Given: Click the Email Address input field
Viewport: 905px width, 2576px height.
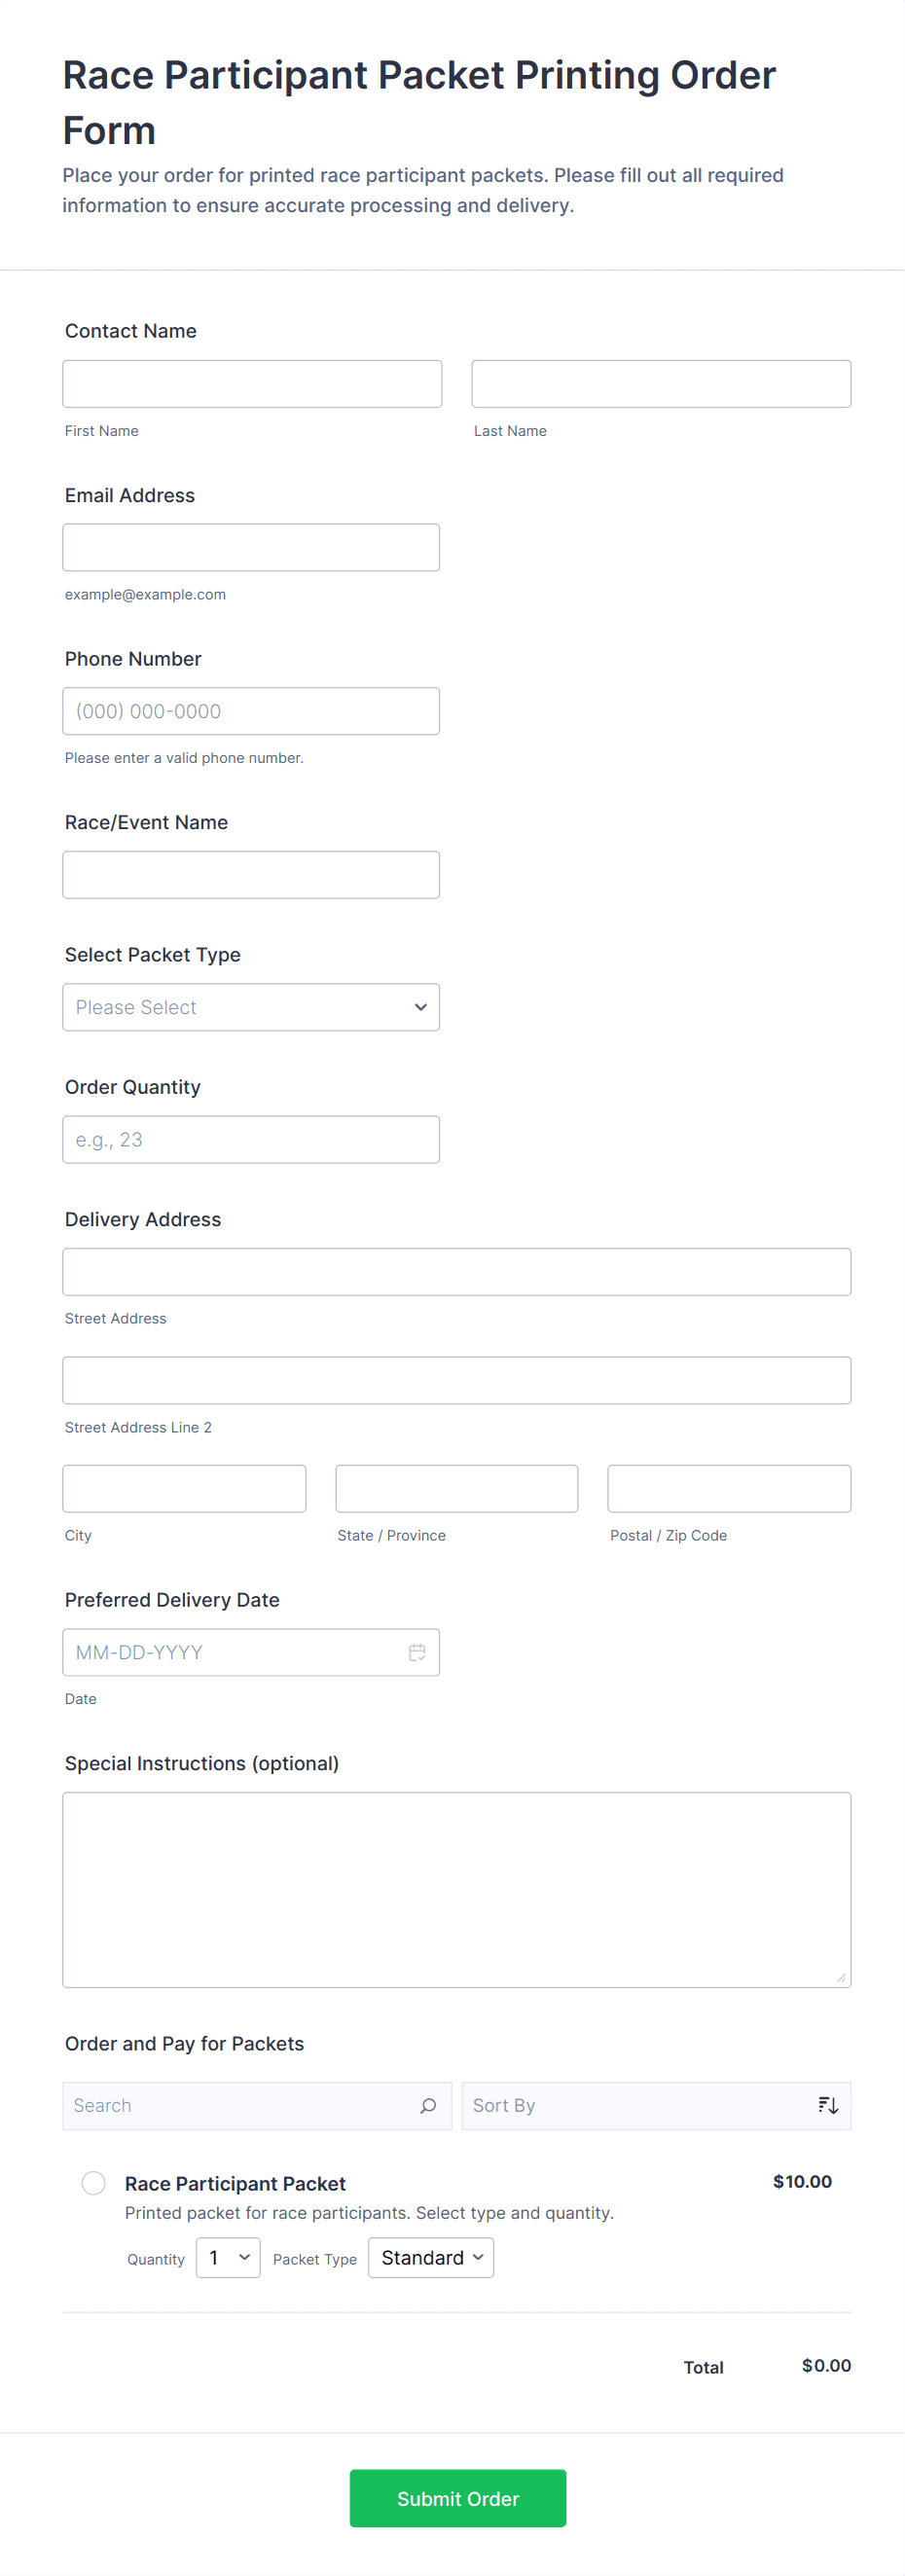Looking at the screenshot, I should [251, 547].
